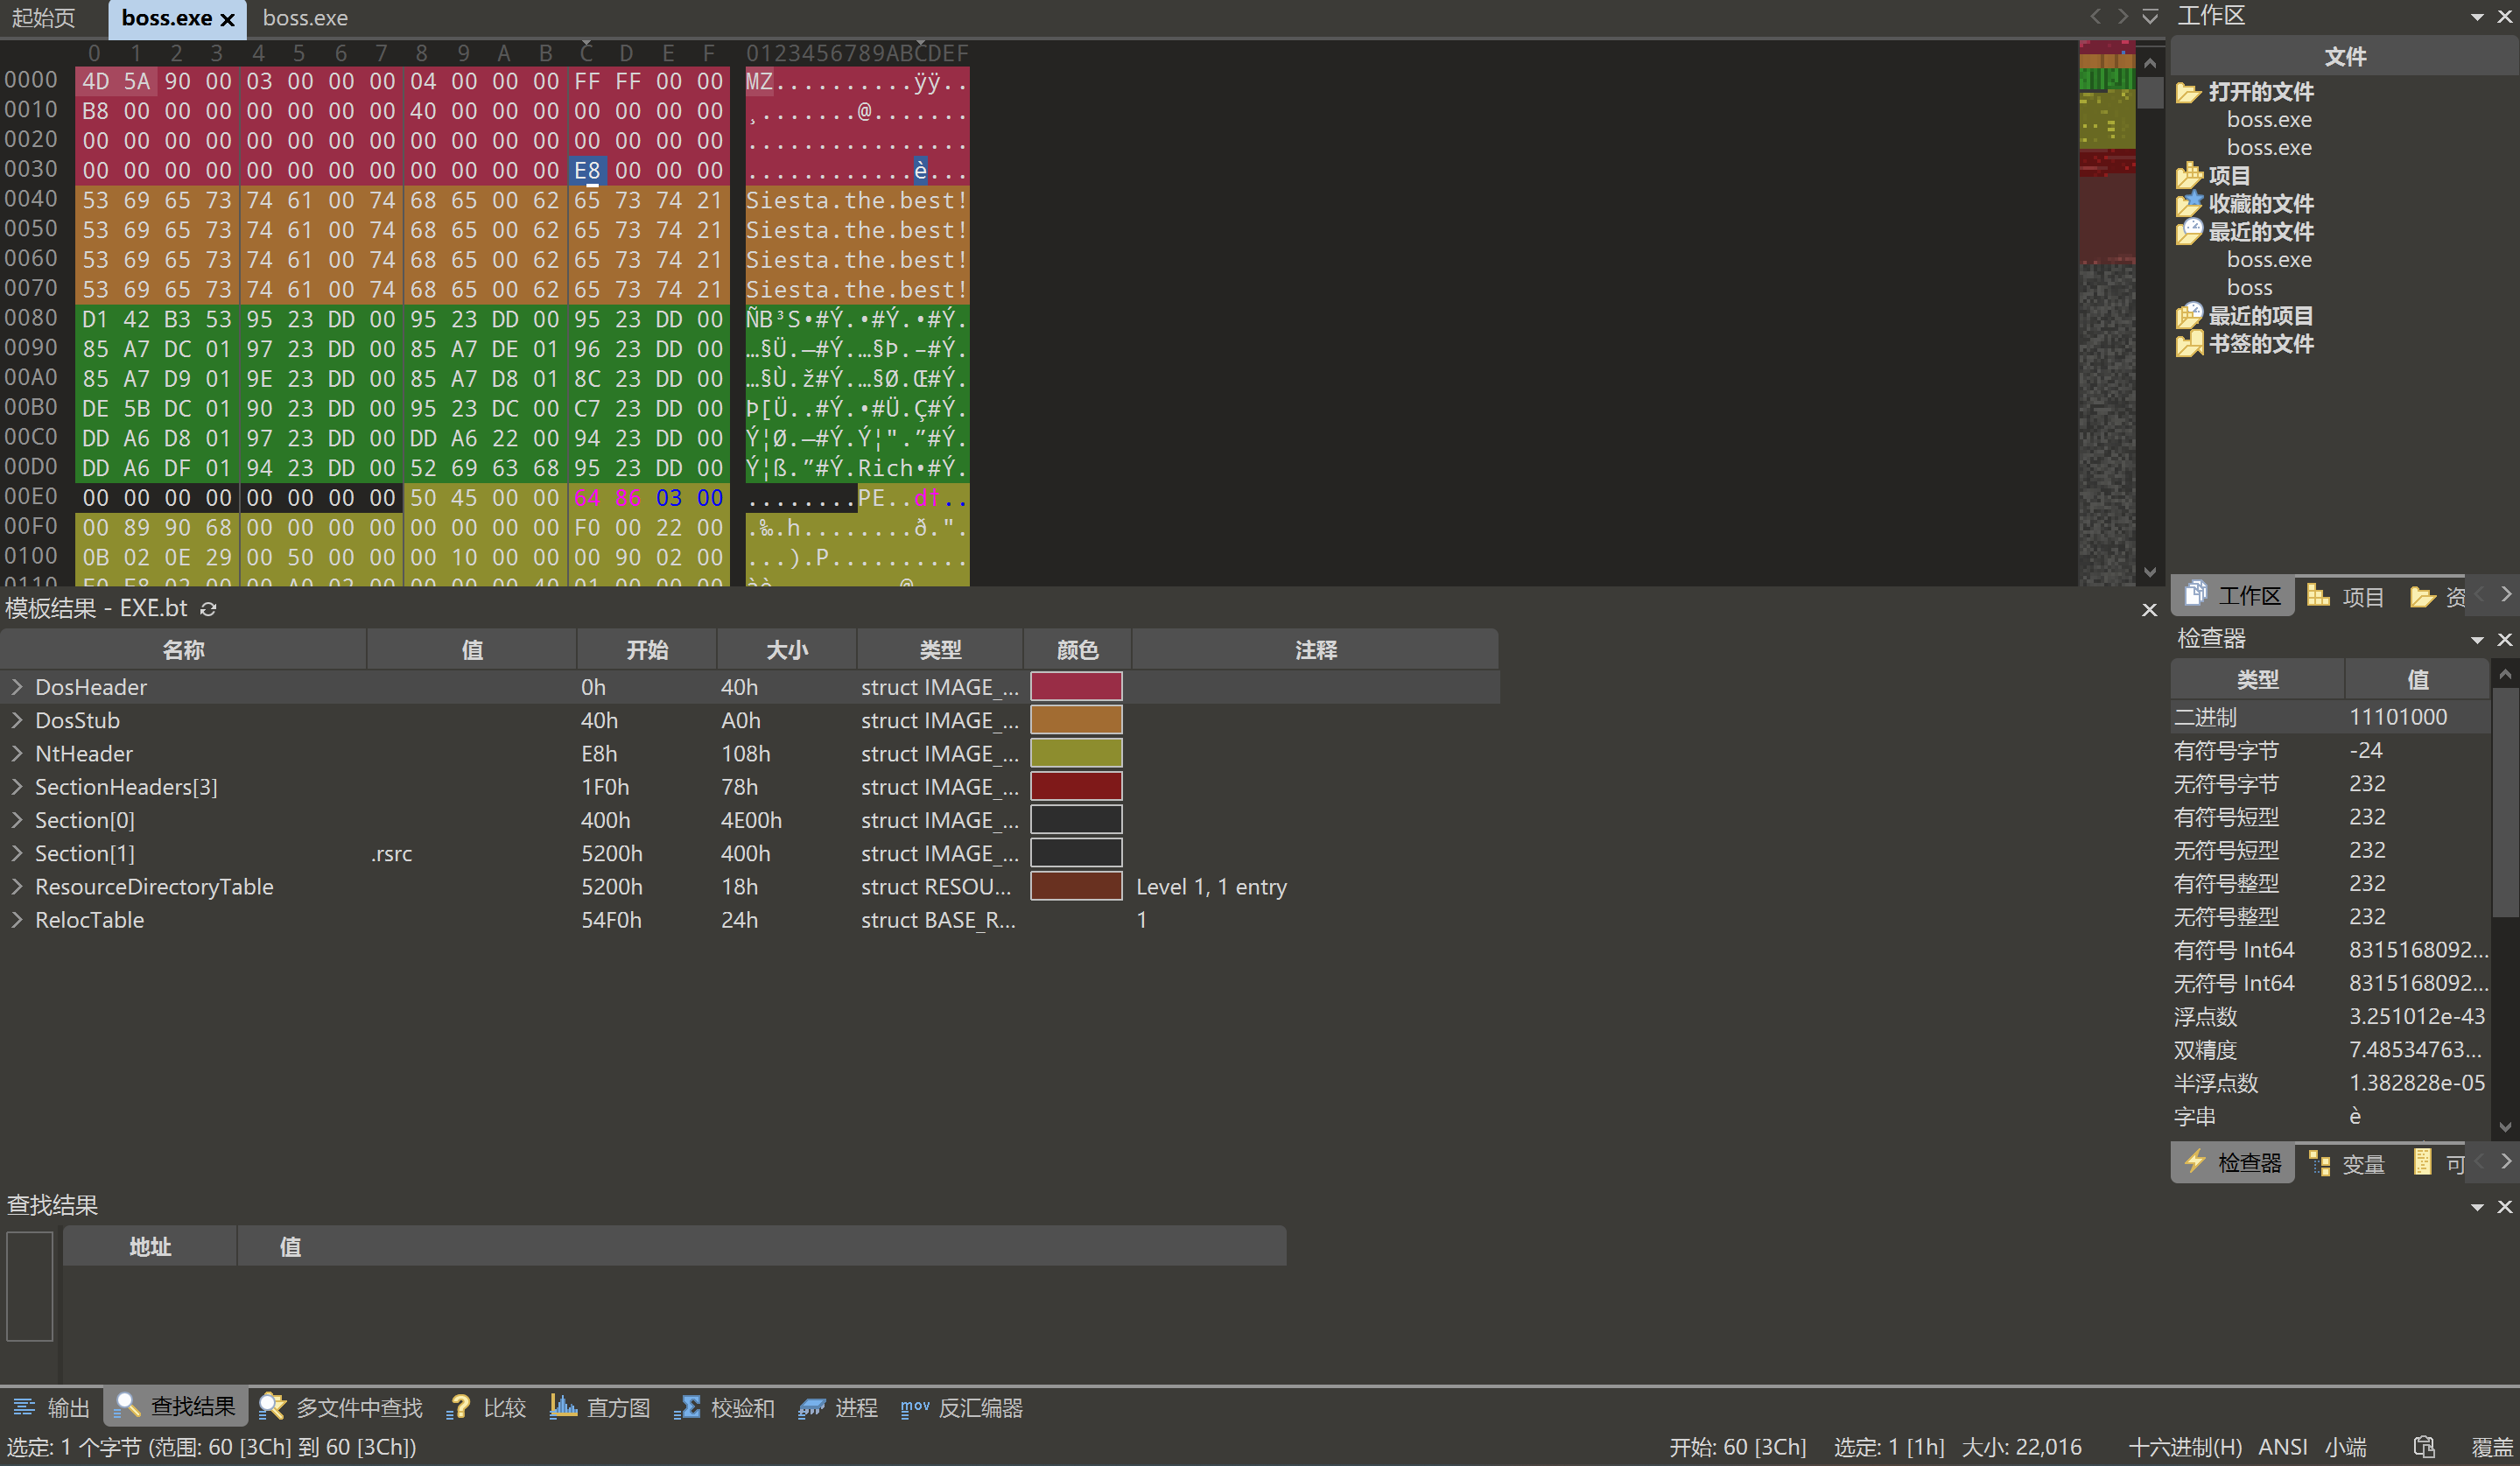
Task: Expand the NtHeader struct
Action: click(17, 753)
